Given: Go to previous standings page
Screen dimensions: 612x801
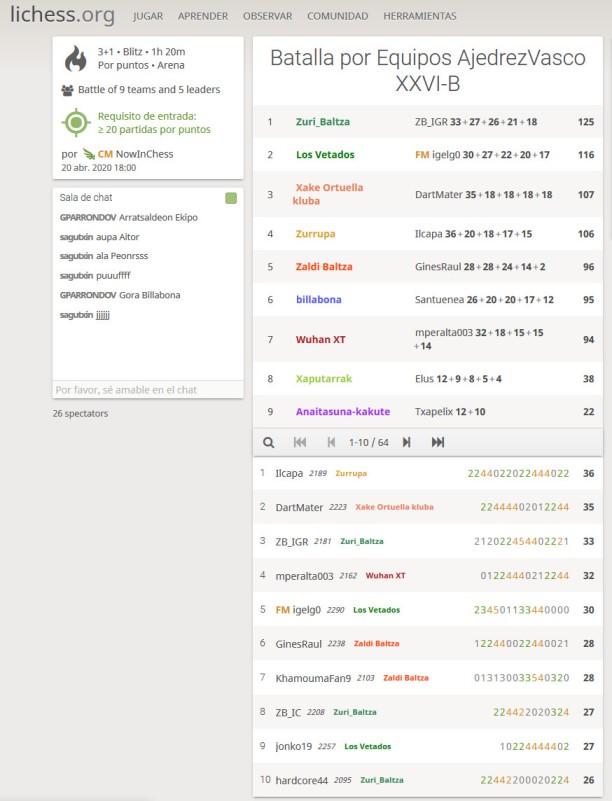Looking at the screenshot, I should 331,442.
